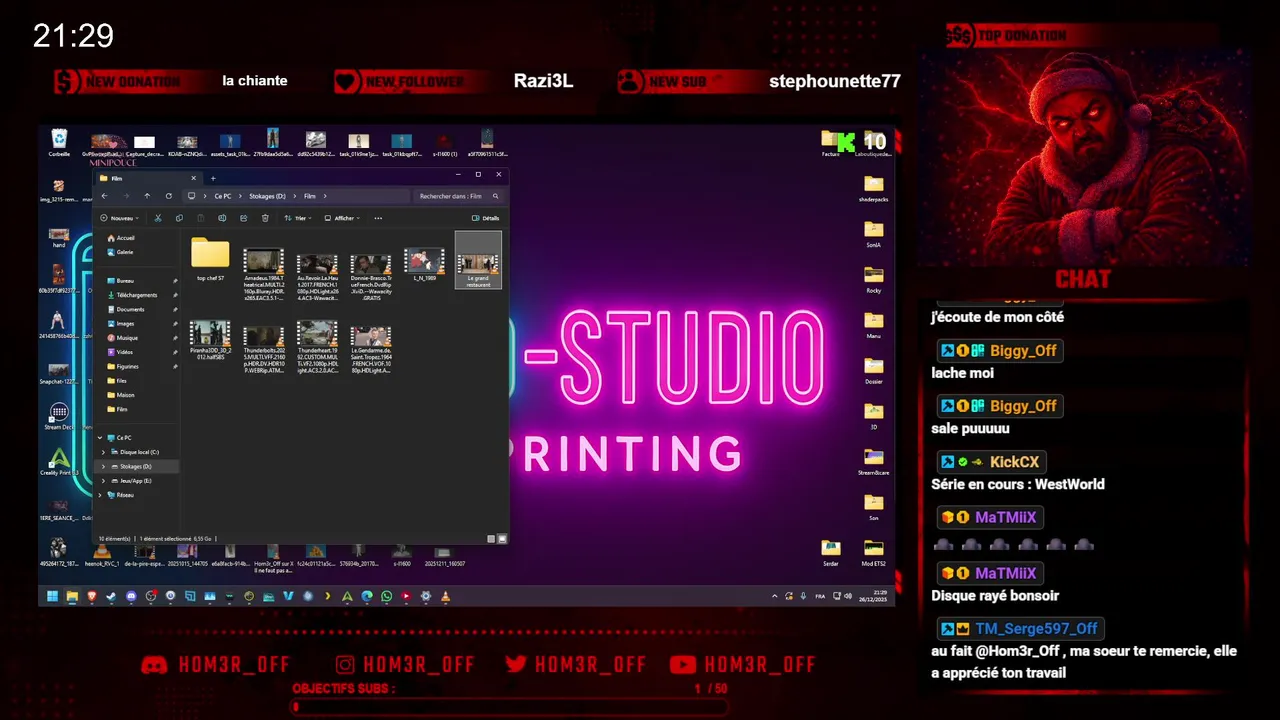Expand Stokages (D:) node arrow

[x=104, y=466]
